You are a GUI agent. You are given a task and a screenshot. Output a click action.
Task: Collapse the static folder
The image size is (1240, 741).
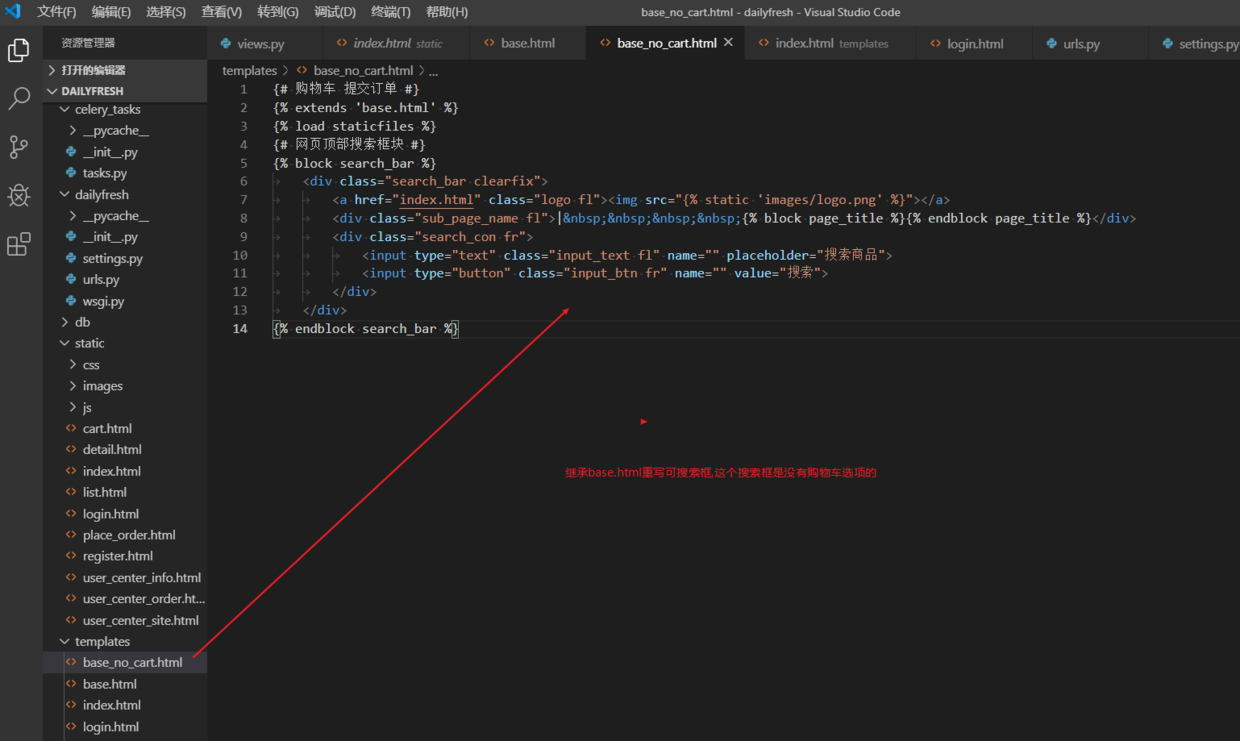(125, 343)
